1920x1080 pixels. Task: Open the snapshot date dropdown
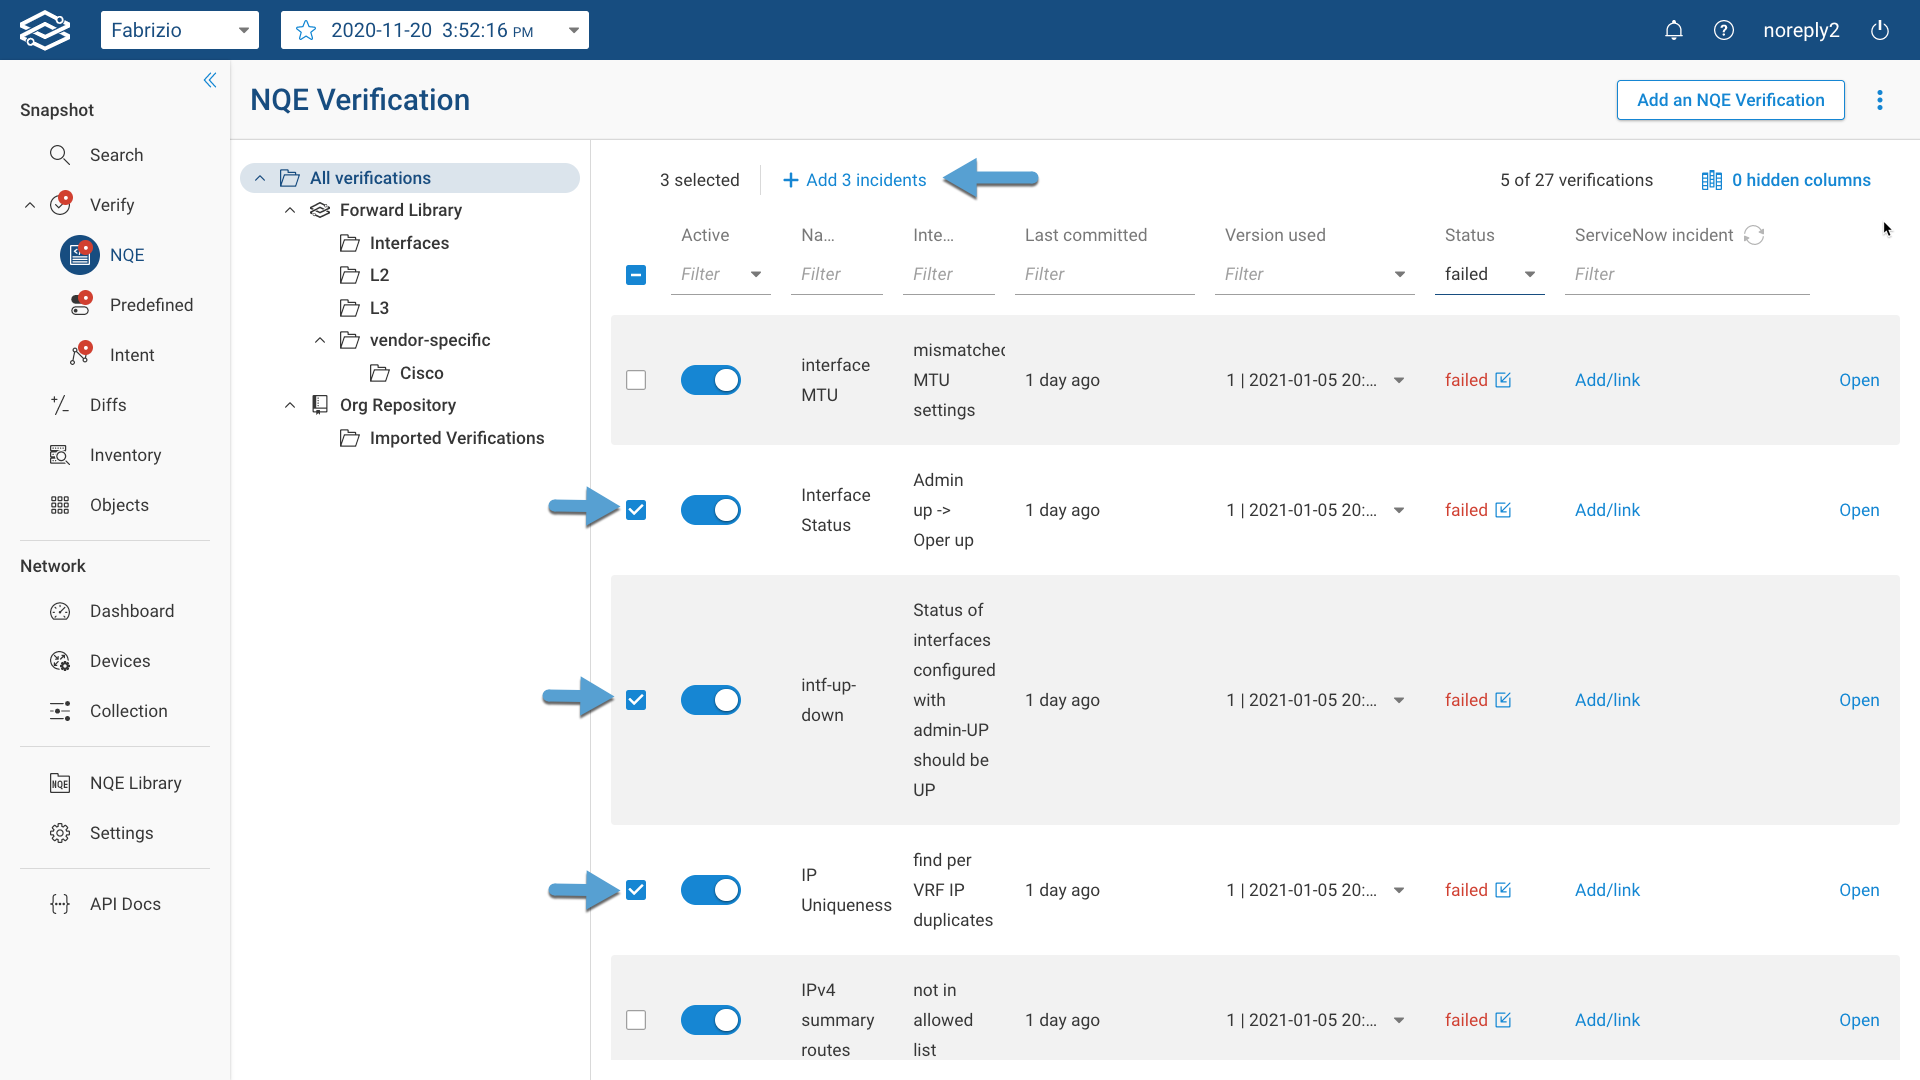click(x=573, y=30)
